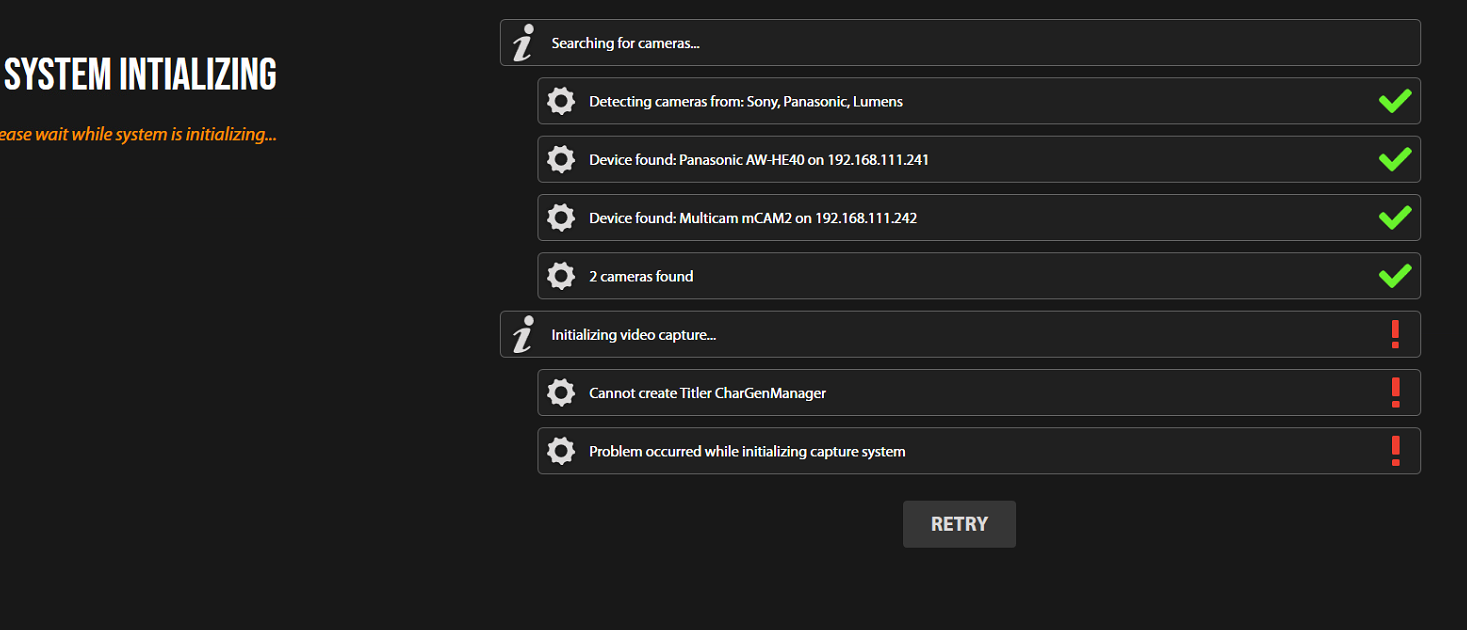Click green checkmark on Multicam mCAM2 row
The image size is (1467, 630).
[x=1395, y=217]
